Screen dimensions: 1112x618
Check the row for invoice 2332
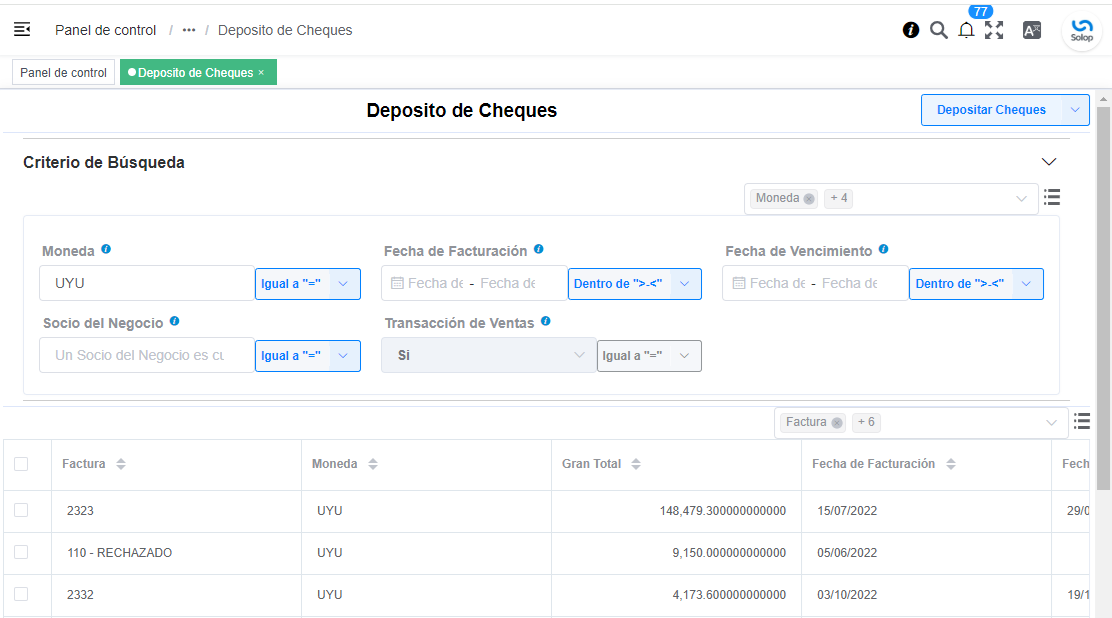pyautogui.click(x=21, y=594)
